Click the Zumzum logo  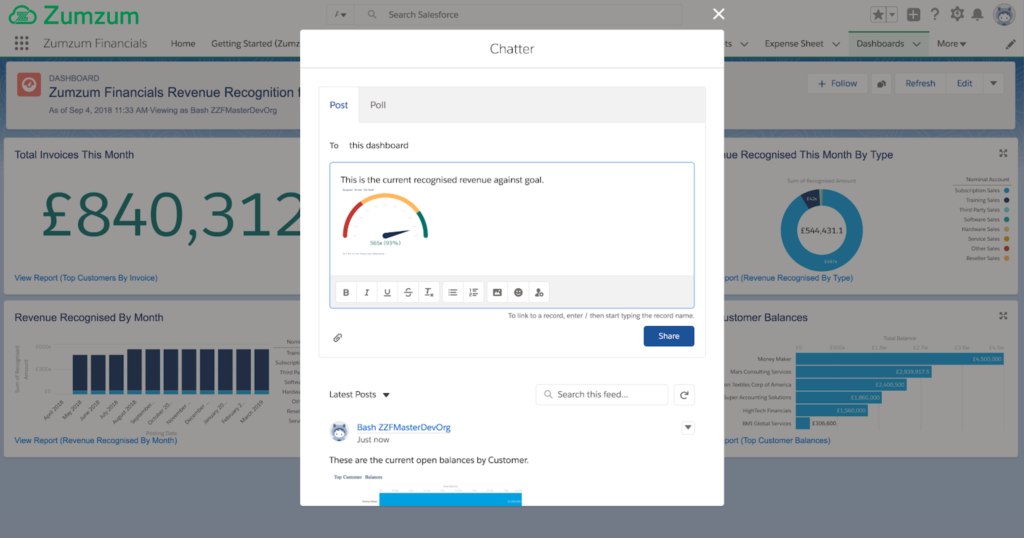coord(74,15)
